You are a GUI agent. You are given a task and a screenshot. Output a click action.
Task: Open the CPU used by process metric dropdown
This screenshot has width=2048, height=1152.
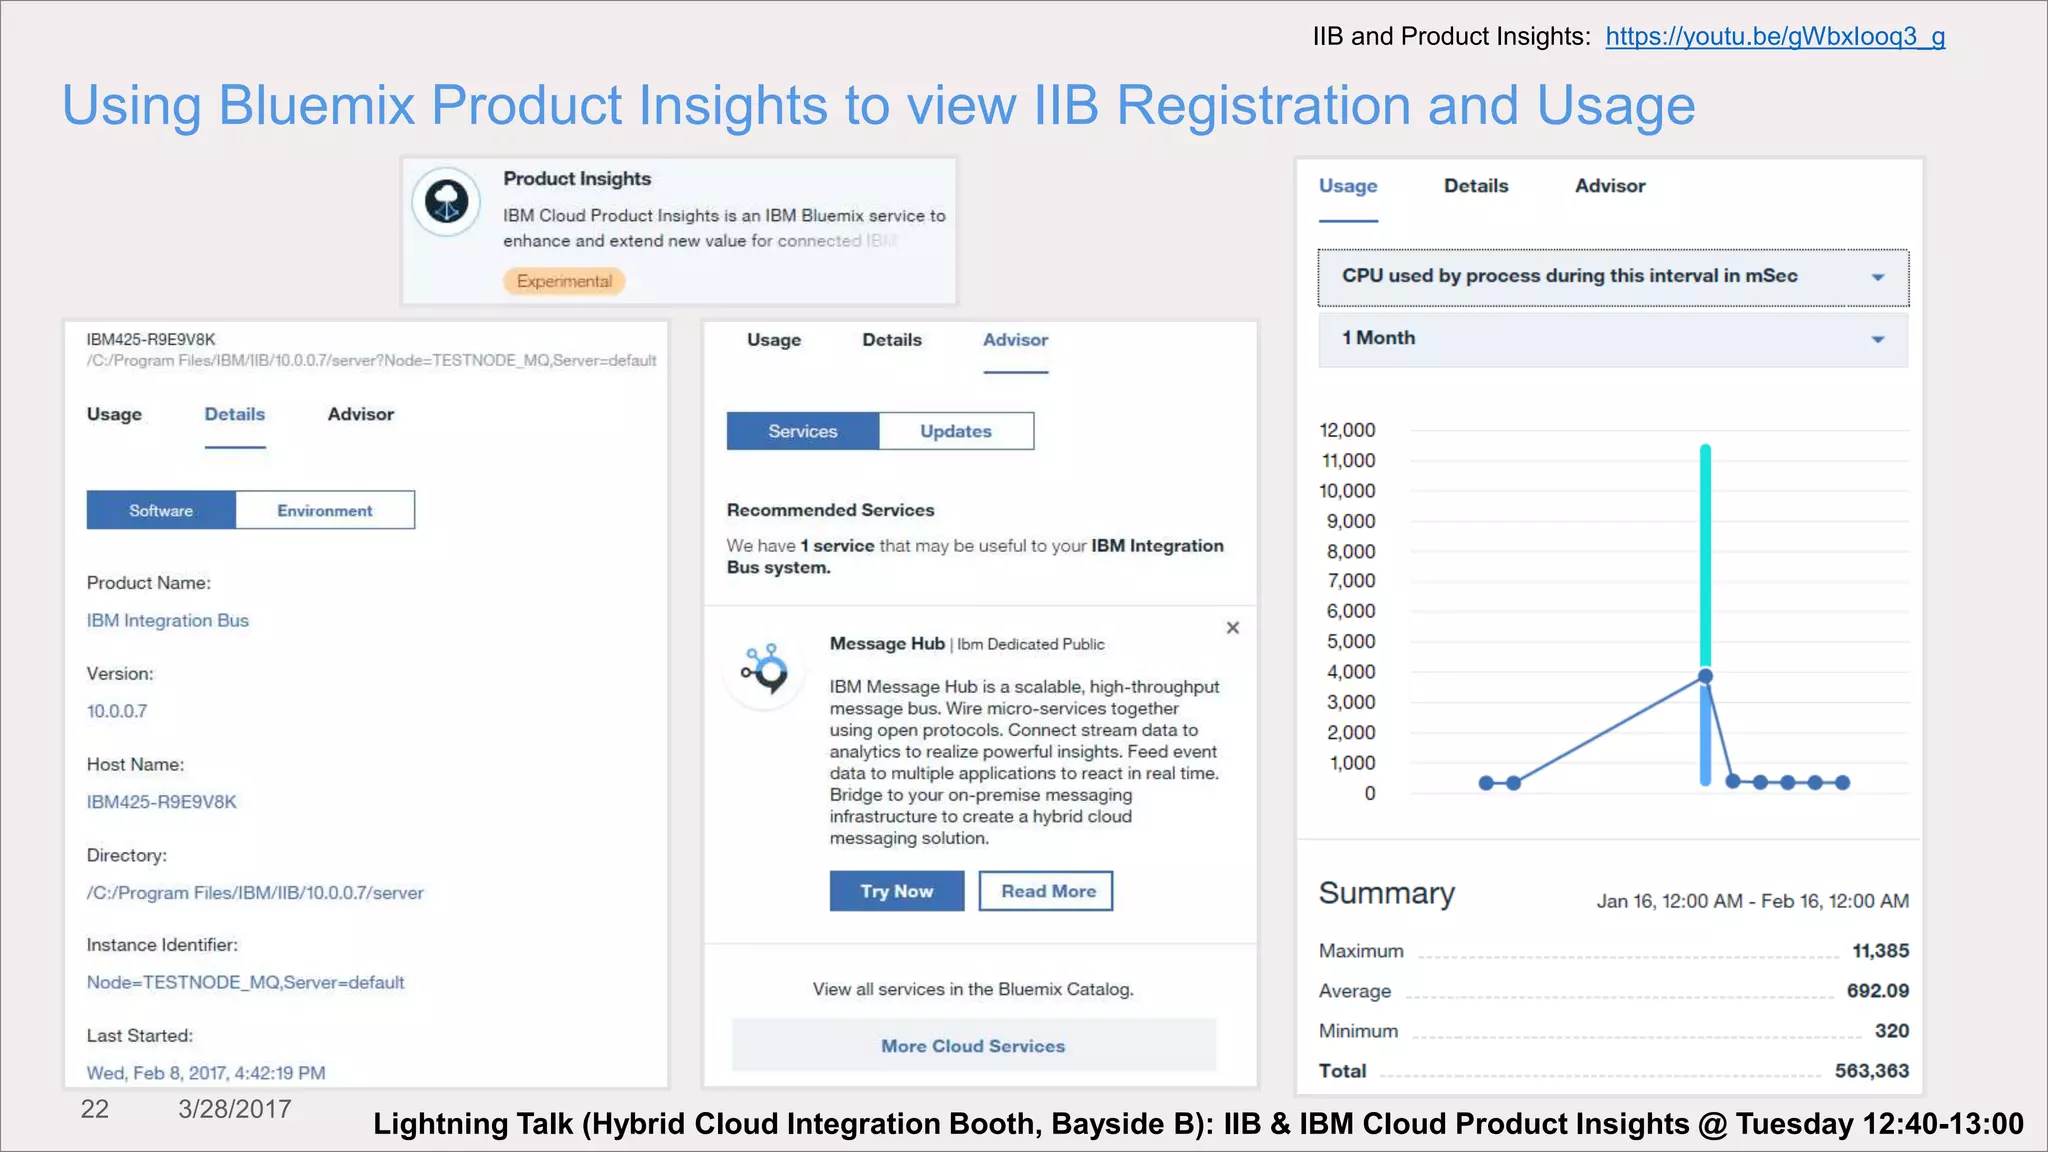(x=1613, y=277)
